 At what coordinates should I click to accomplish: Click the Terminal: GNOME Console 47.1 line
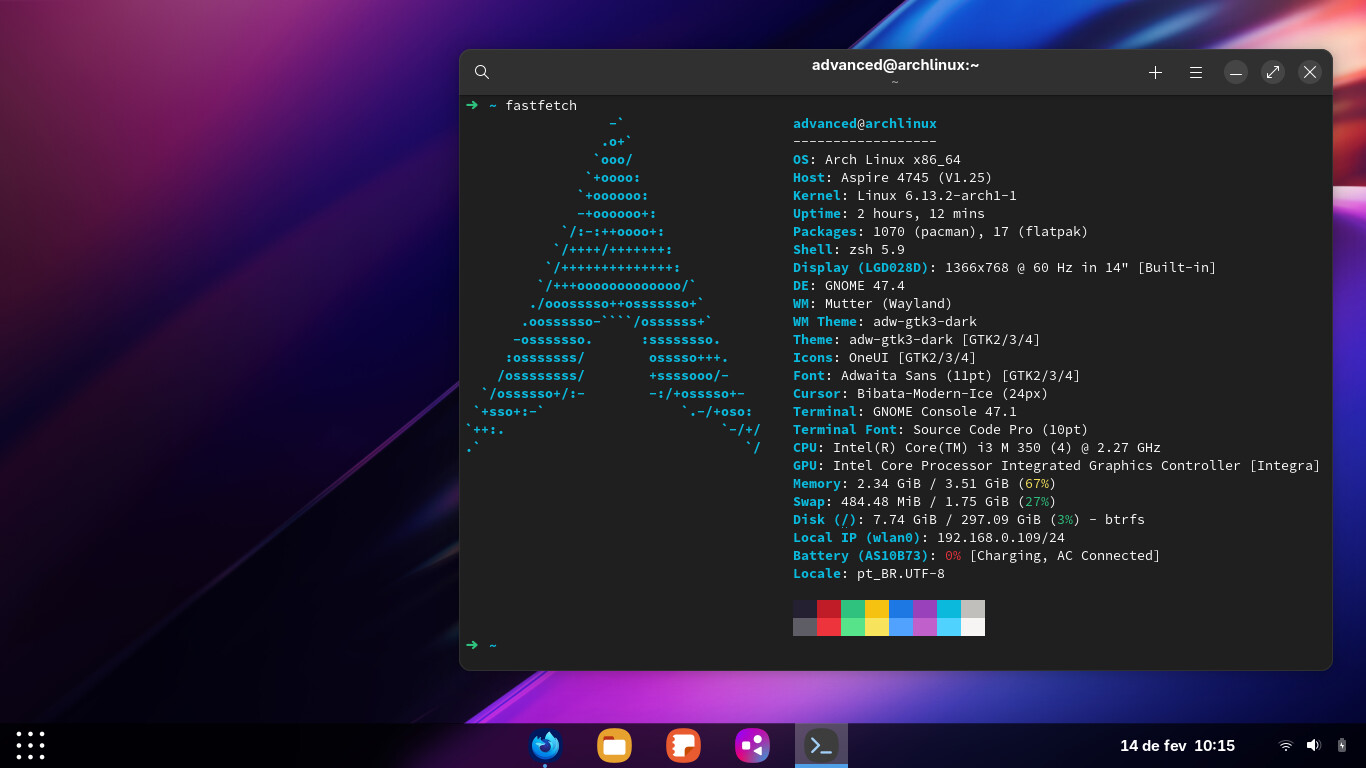(905, 411)
